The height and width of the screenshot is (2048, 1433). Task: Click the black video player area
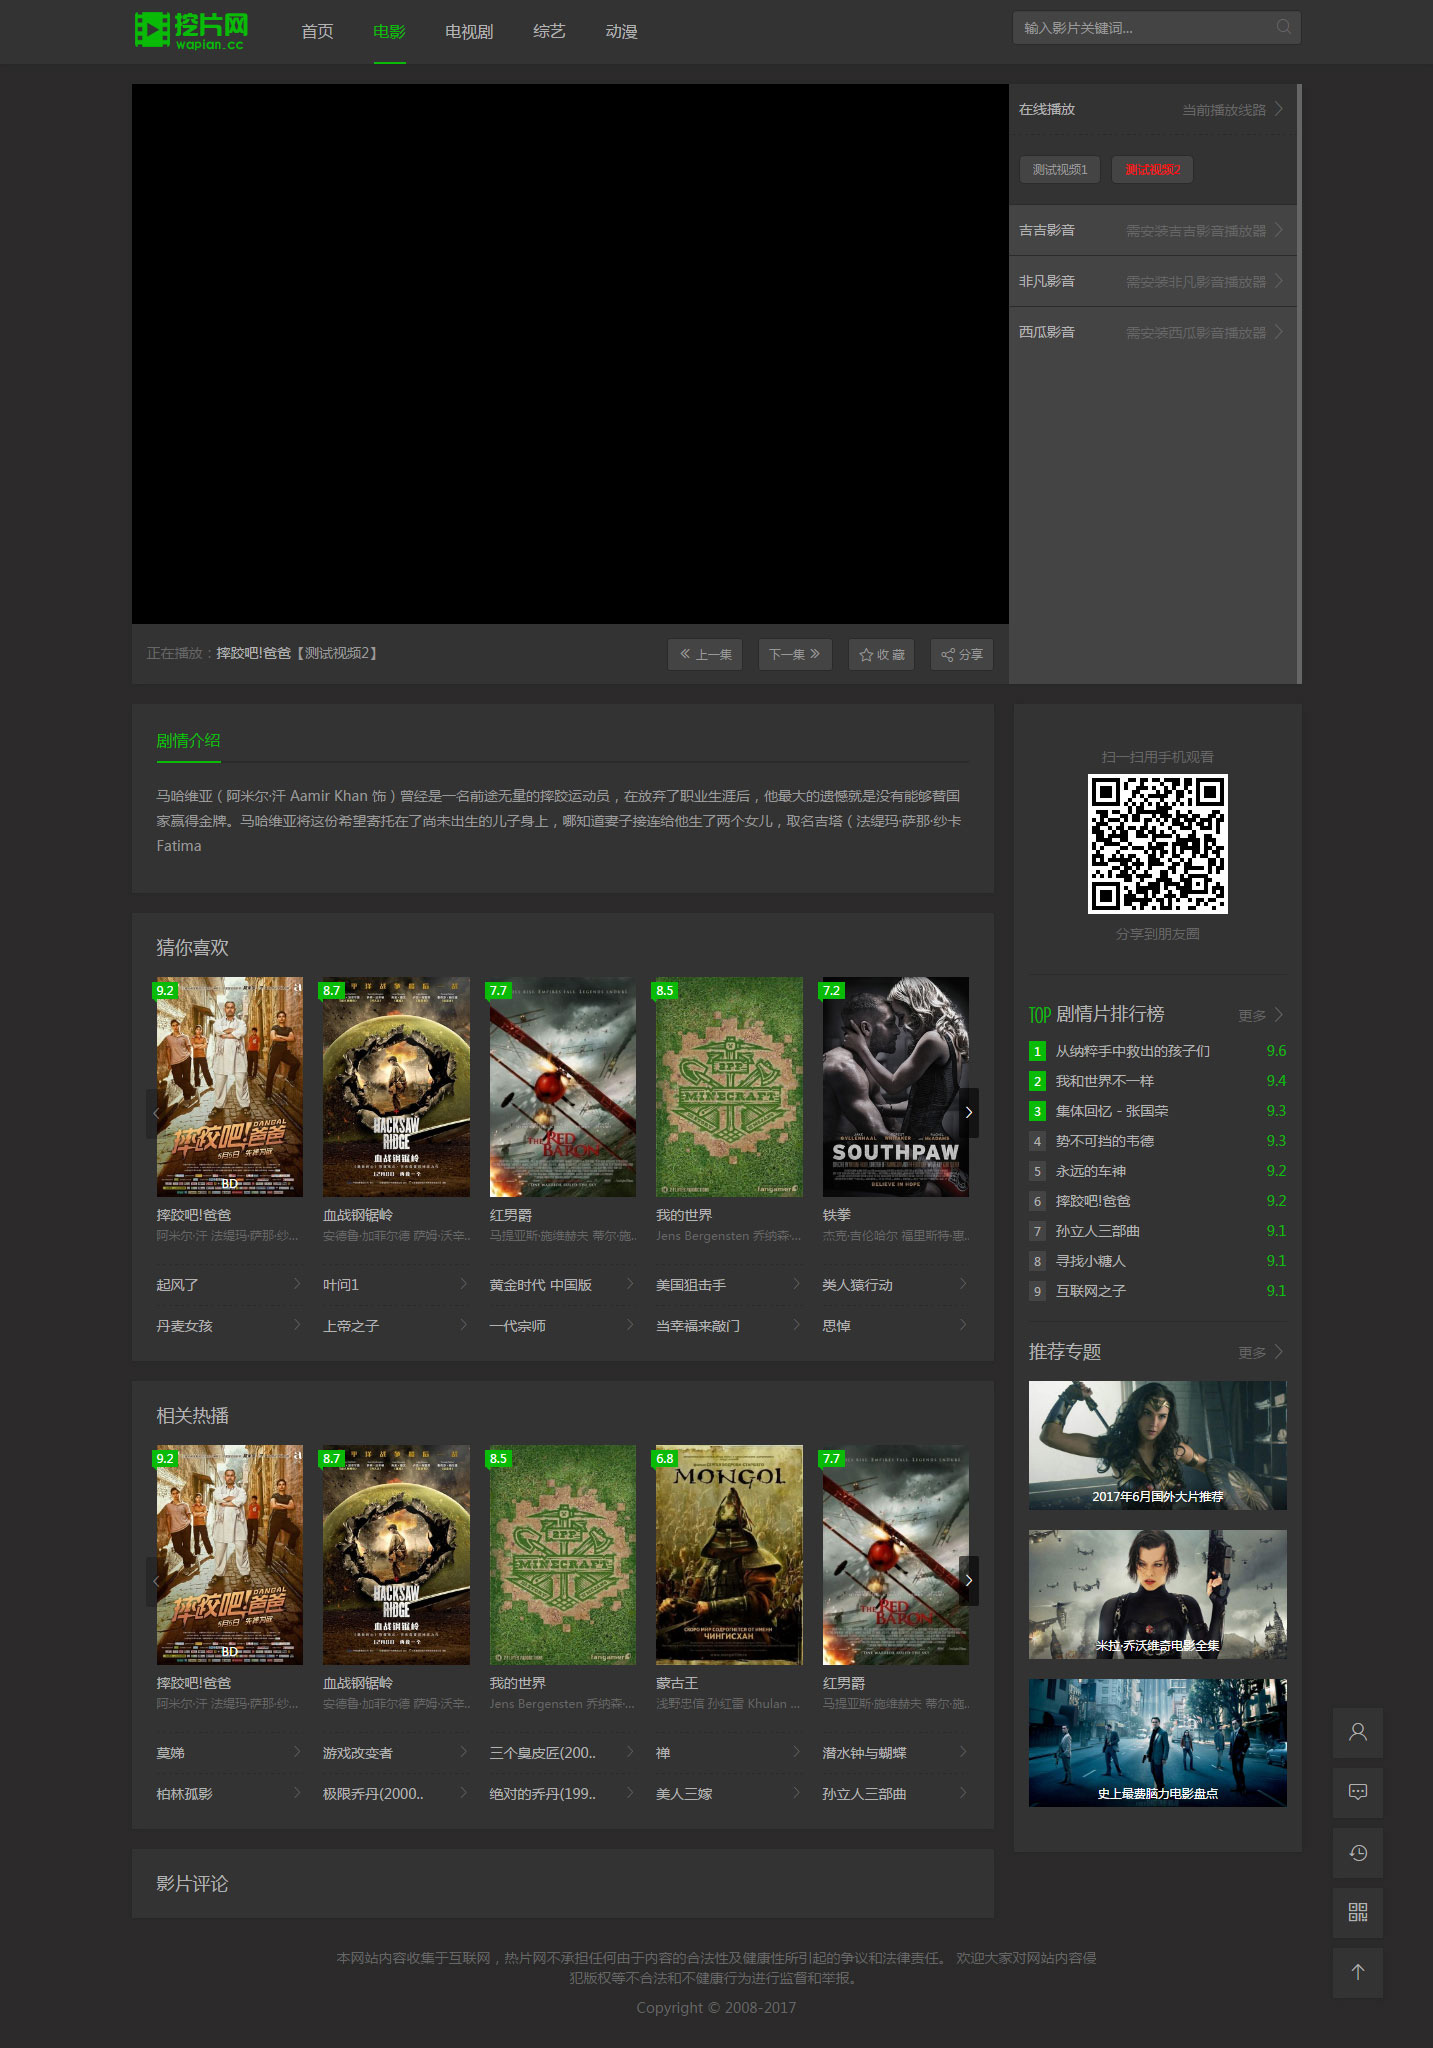pos(570,354)
